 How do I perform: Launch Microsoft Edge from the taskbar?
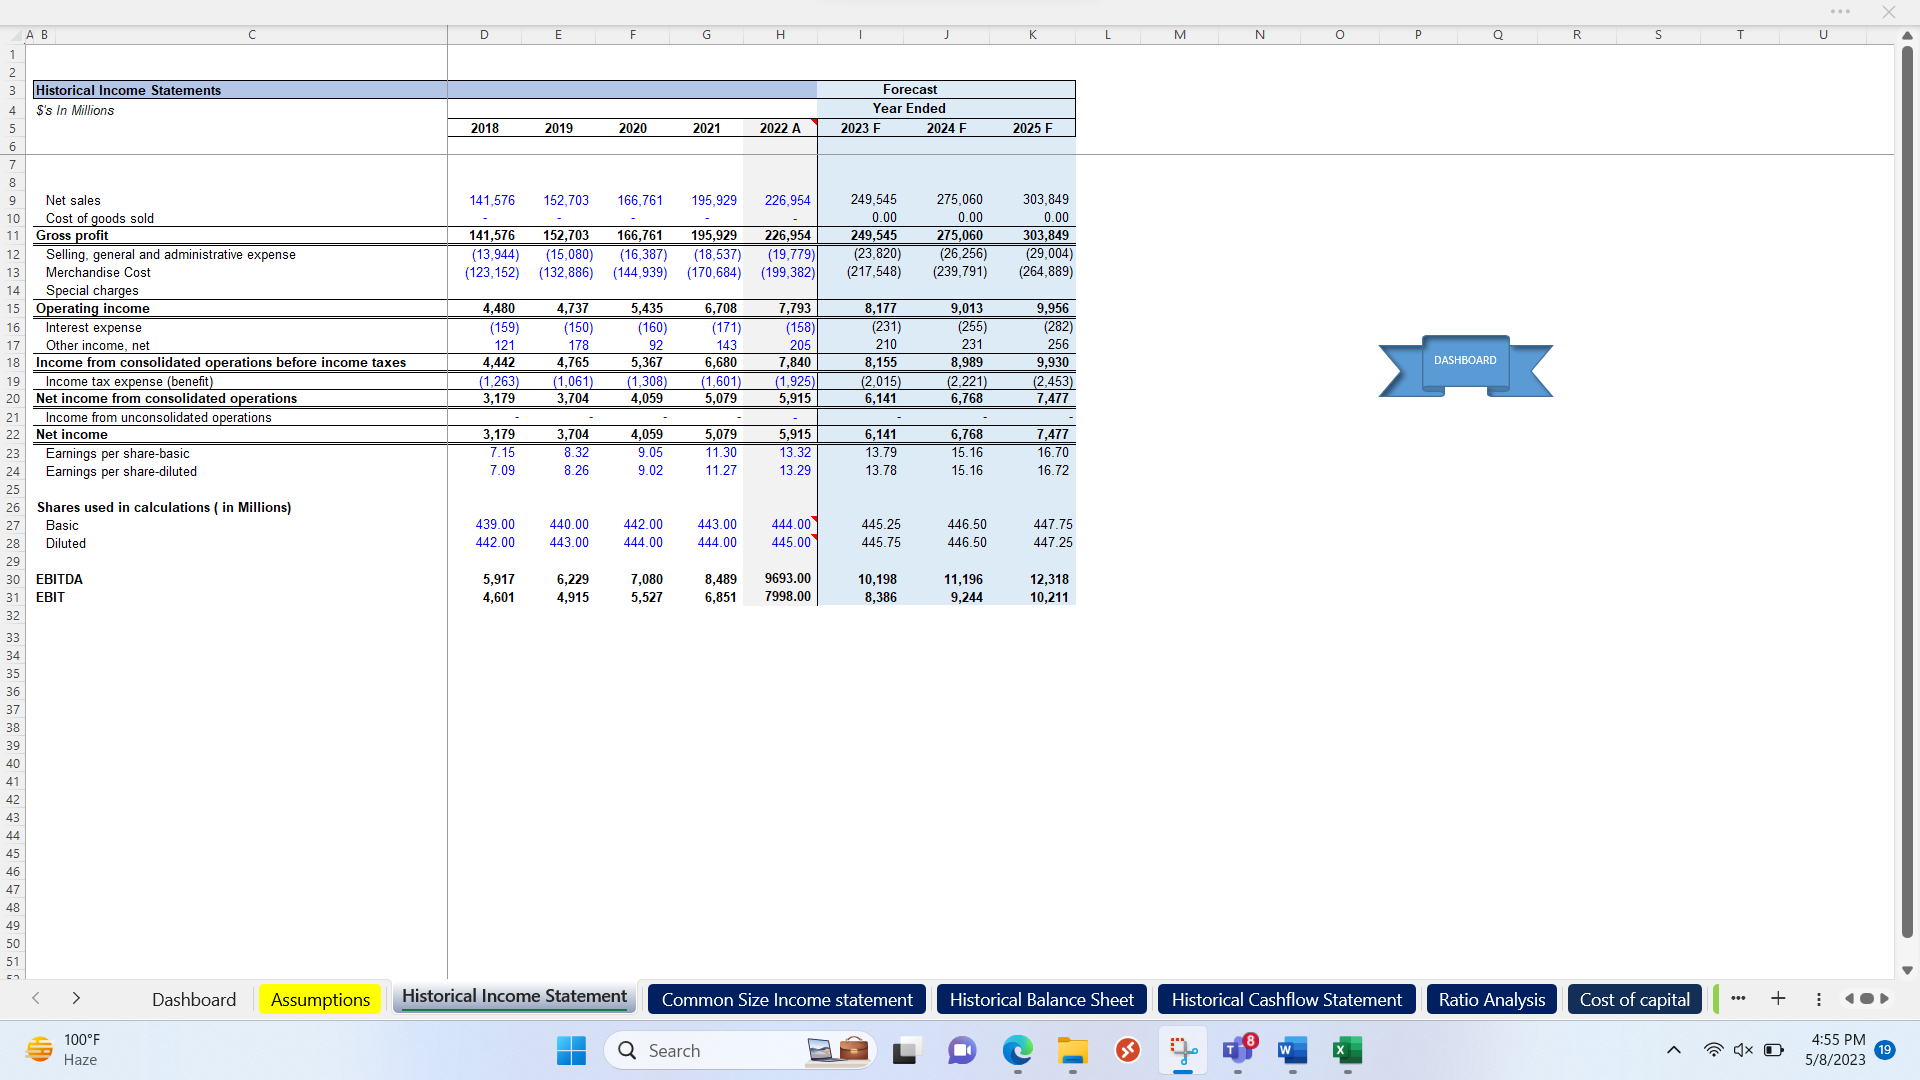tap(1018, 1051)
